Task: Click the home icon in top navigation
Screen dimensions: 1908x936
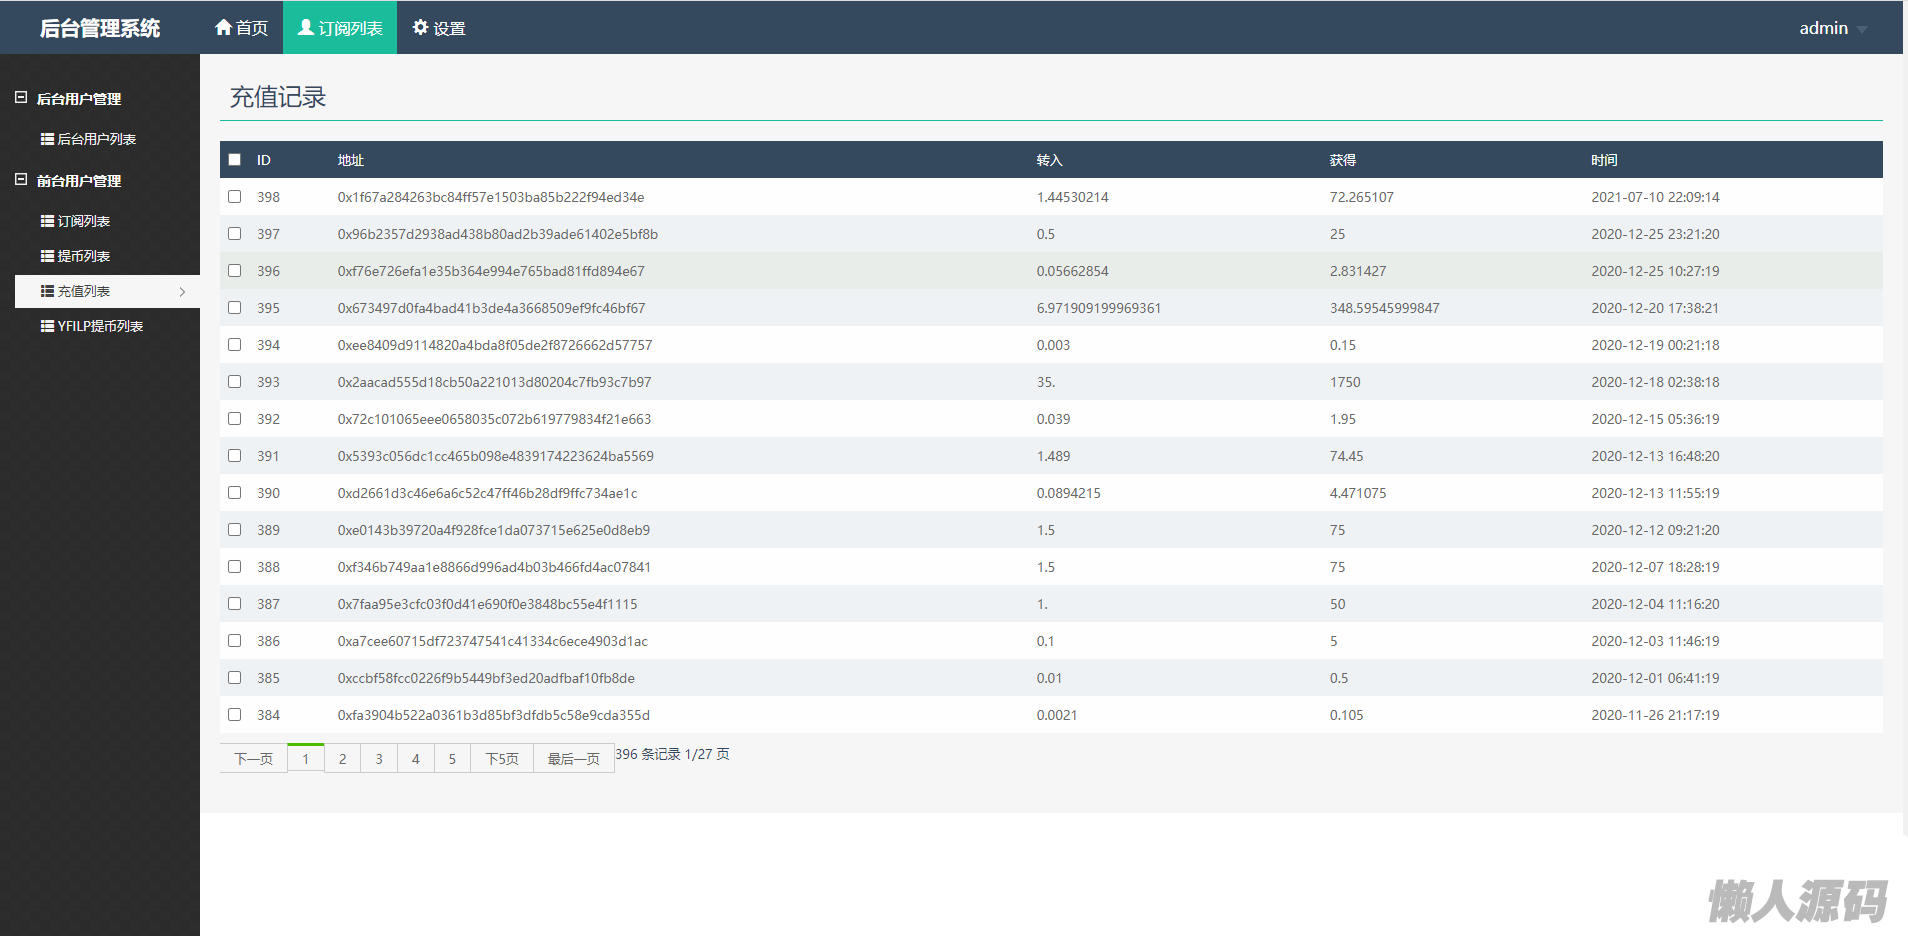Action: (x=223, y=27)
